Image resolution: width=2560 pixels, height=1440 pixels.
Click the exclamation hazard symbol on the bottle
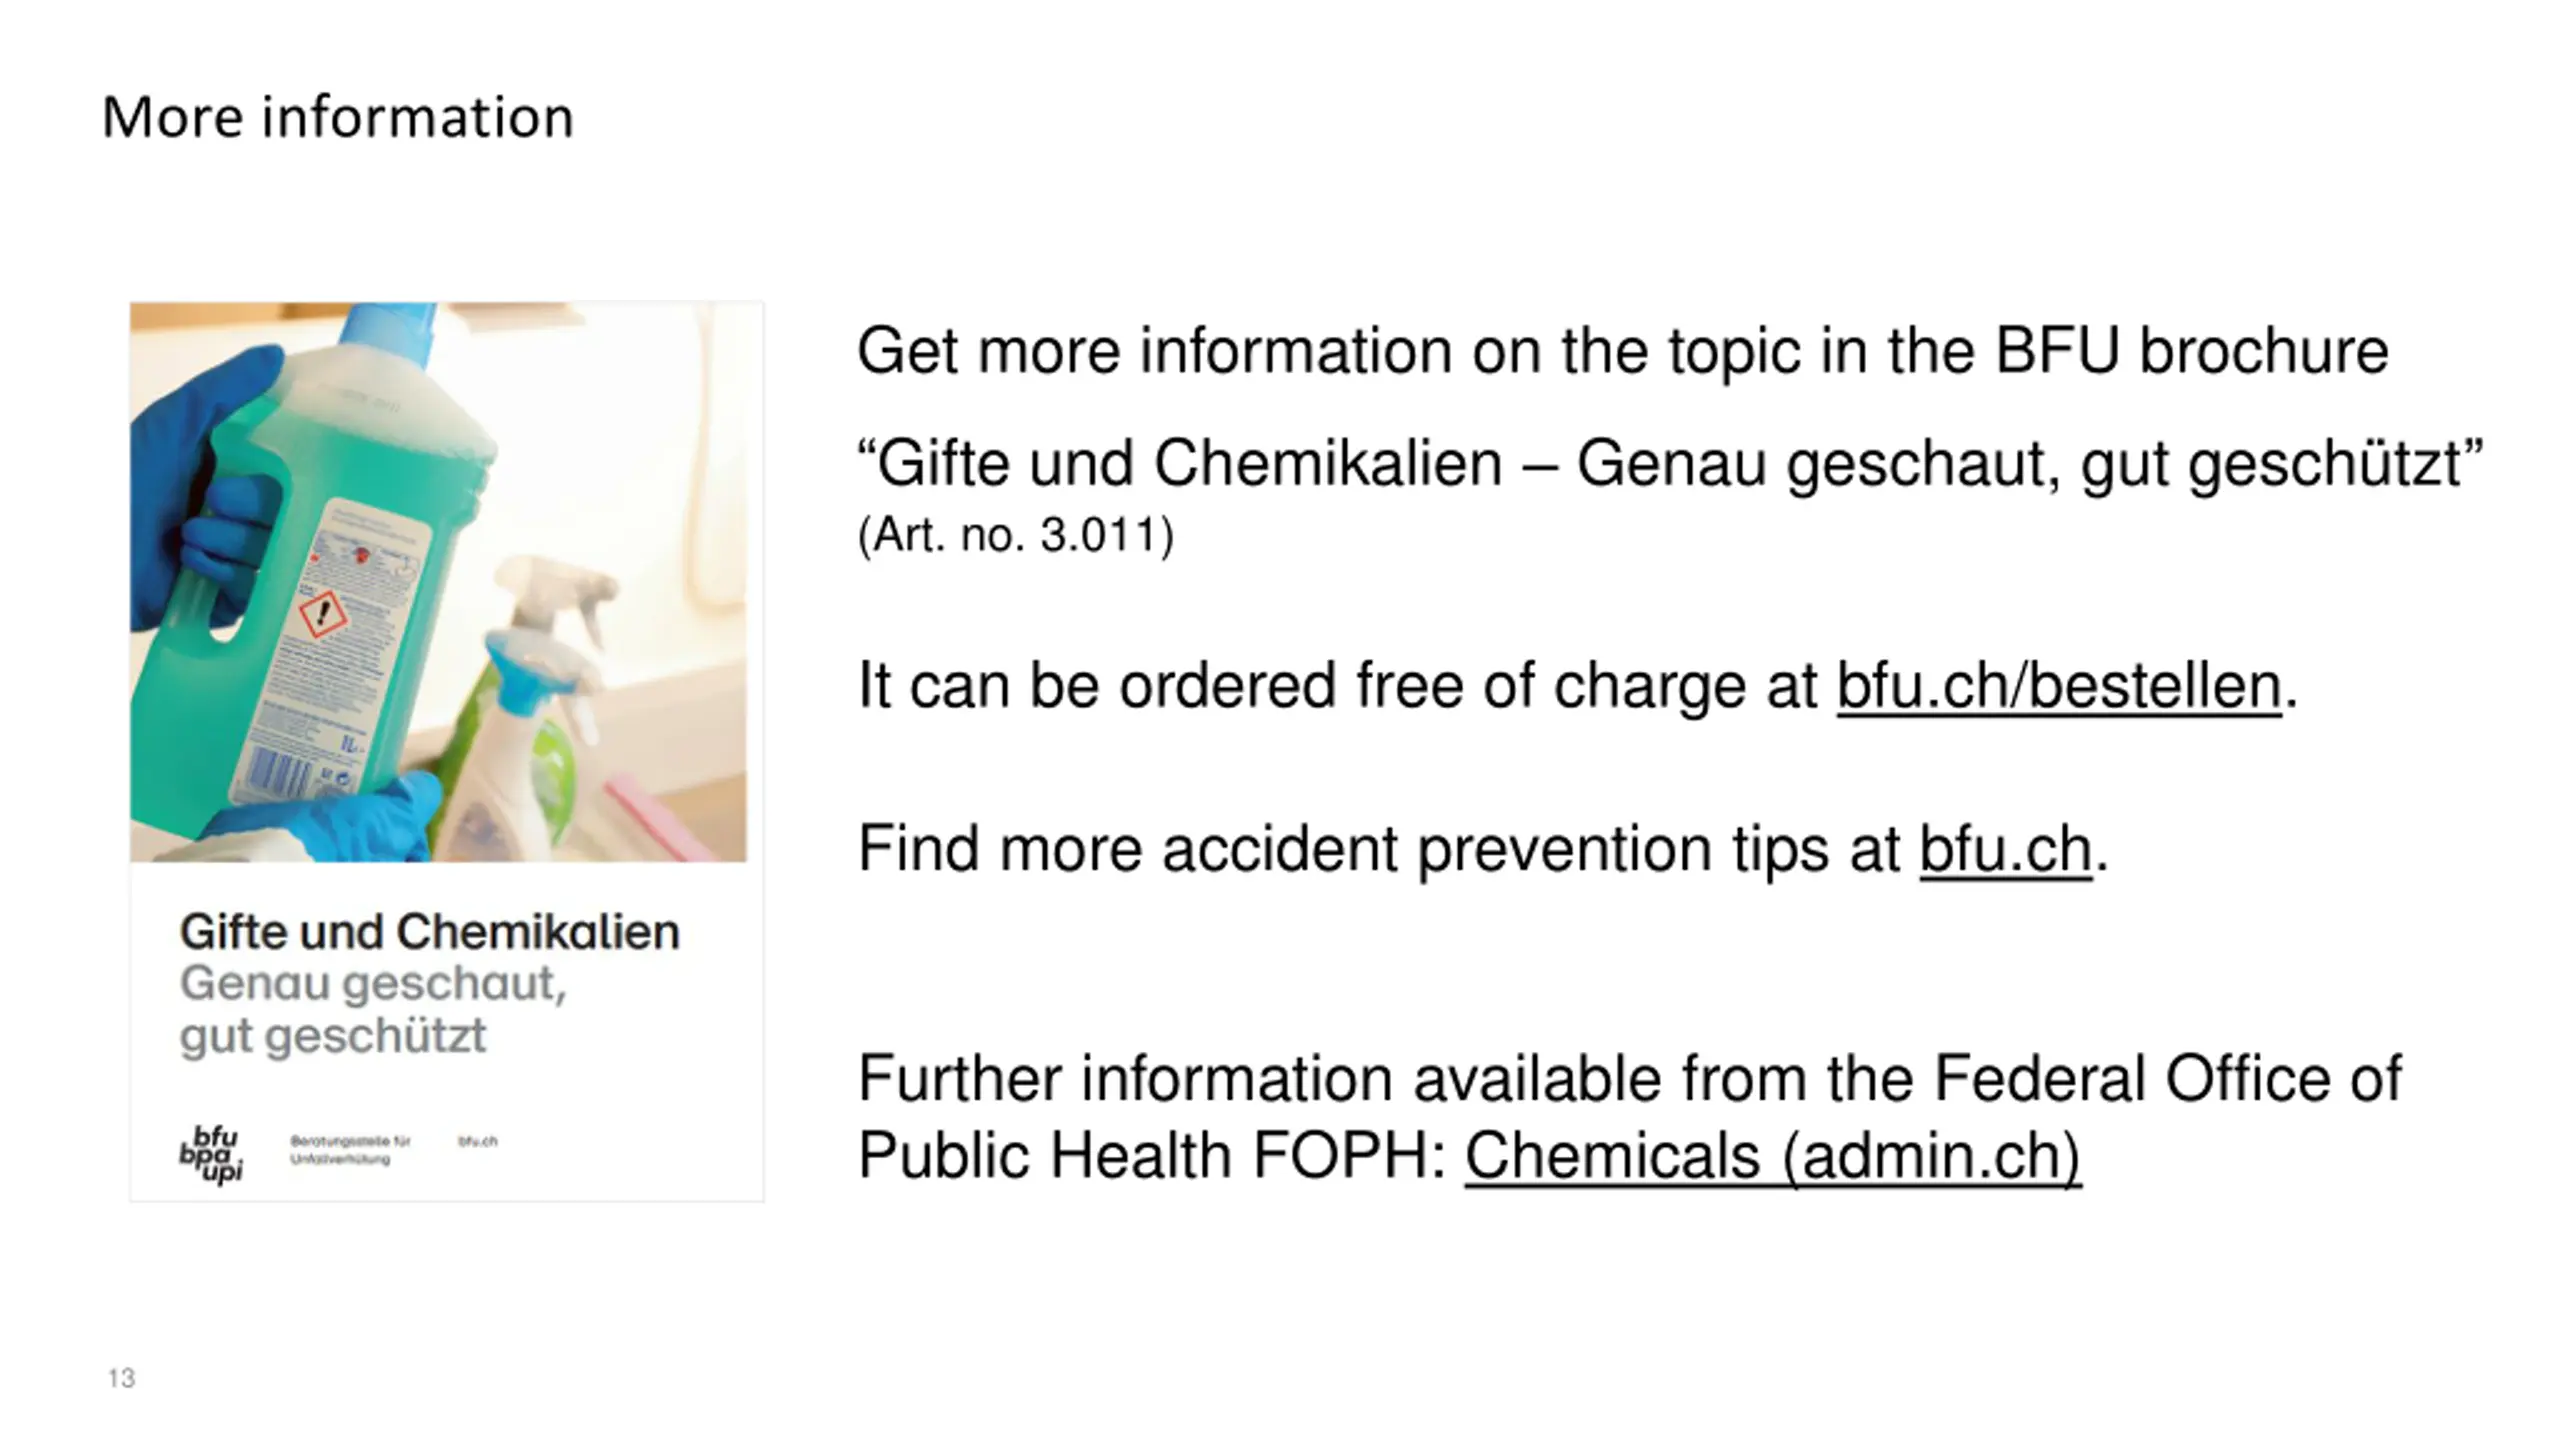click(322, 613)
